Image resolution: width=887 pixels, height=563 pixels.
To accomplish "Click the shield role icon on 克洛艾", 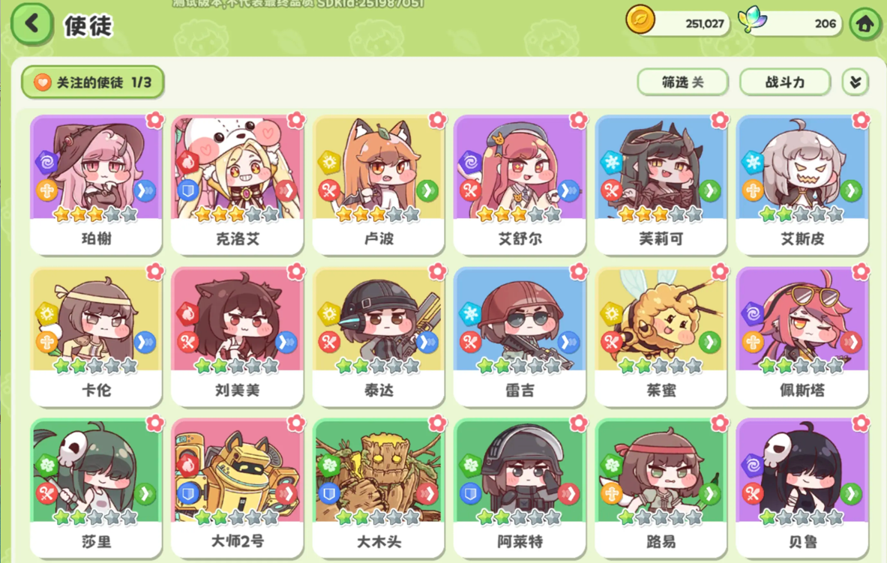I will [x=188, y=191].
